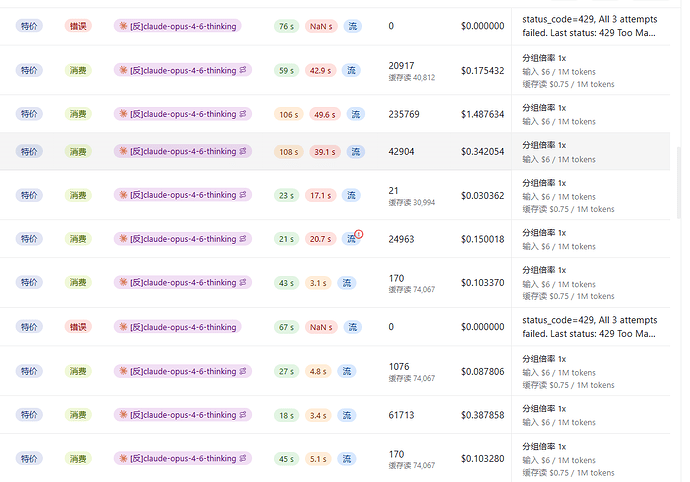Click the Claude logo in the 67 s error row
The width and height of the screenshot is (690, 482).
click(x=123, y=327)
